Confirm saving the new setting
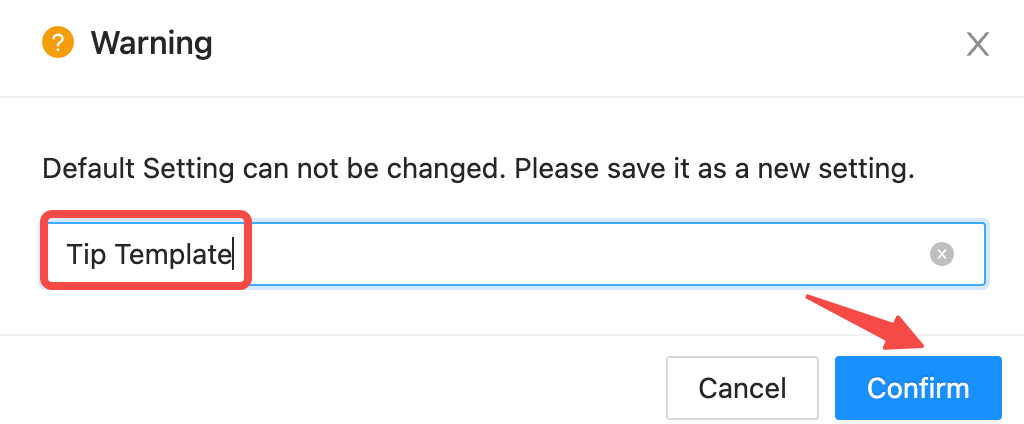The image size is (1024, 424). (918, 388)
